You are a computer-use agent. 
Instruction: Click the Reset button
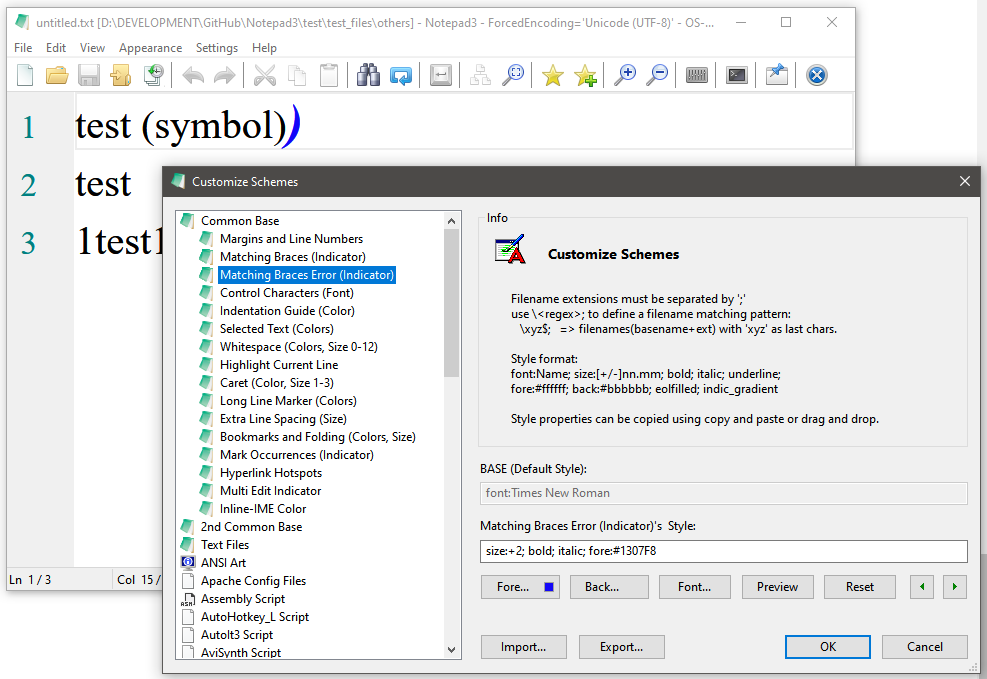pos(860,586)
